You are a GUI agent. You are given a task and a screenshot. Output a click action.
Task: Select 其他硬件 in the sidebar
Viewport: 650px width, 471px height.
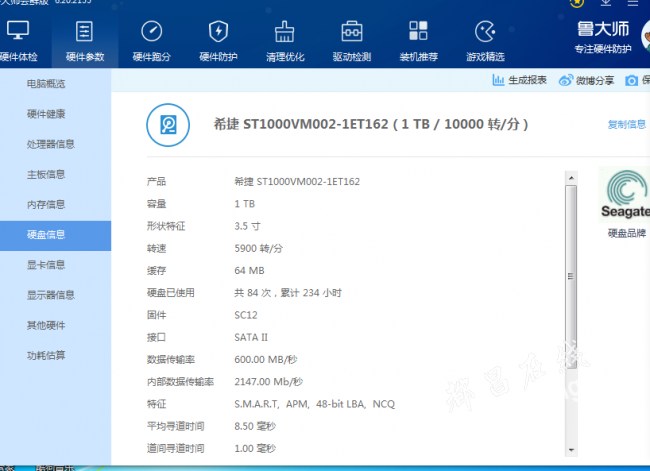pyautogui.click(x=56, y=325)
